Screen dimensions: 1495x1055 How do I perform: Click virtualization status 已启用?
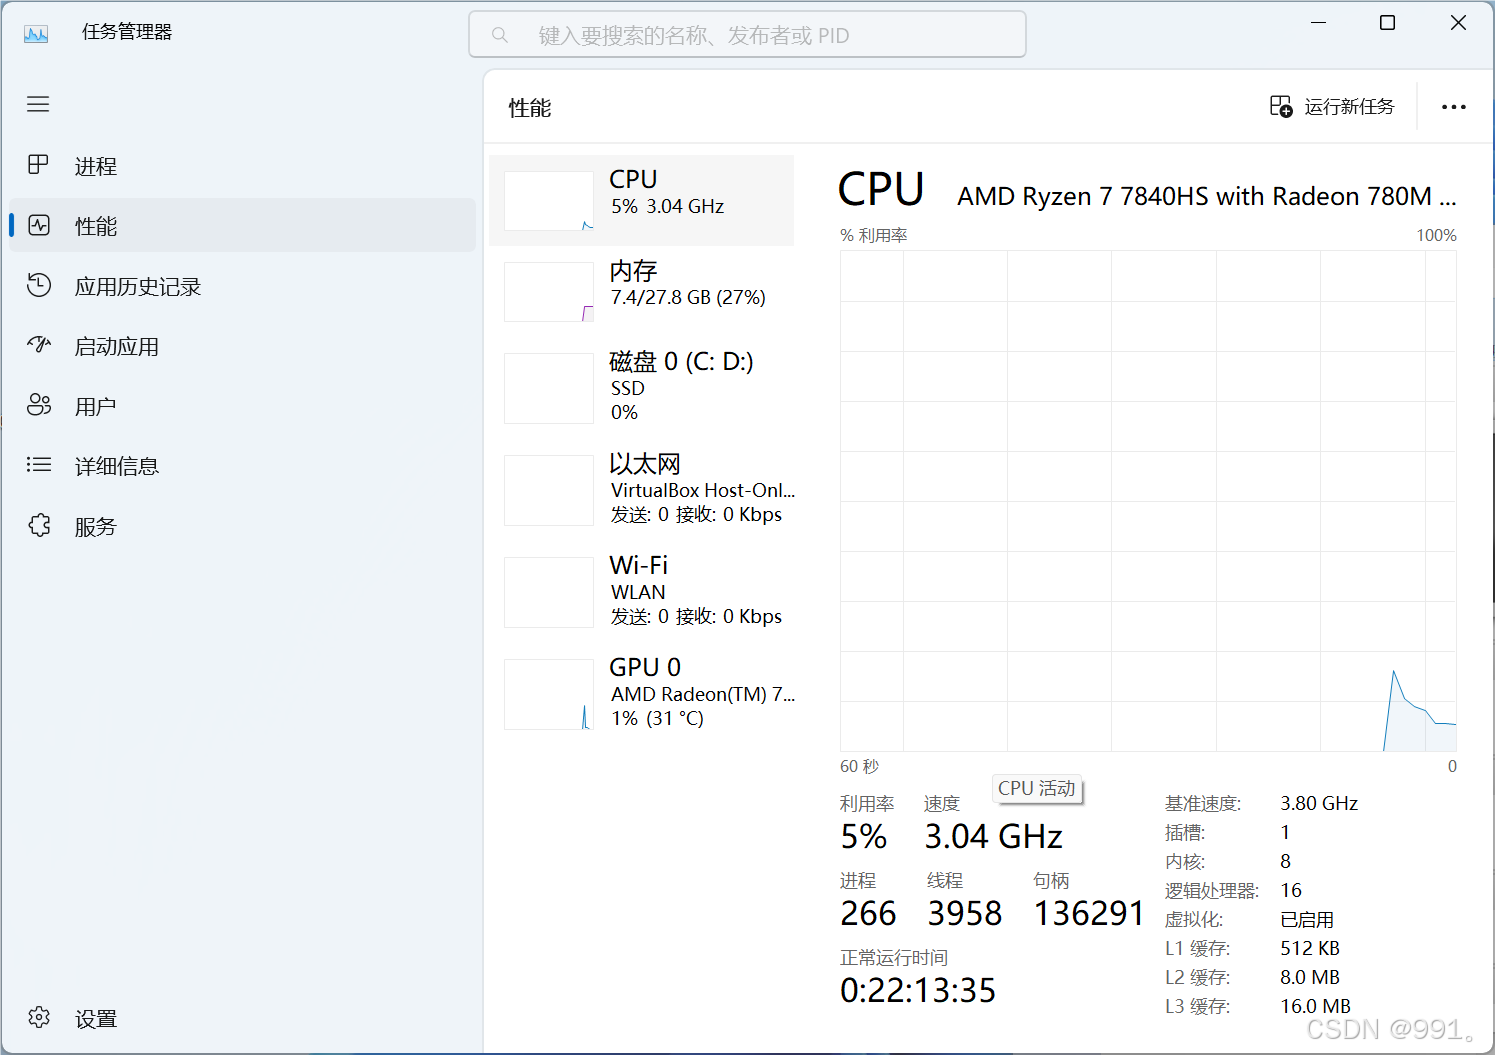[x=1307, y=919]
